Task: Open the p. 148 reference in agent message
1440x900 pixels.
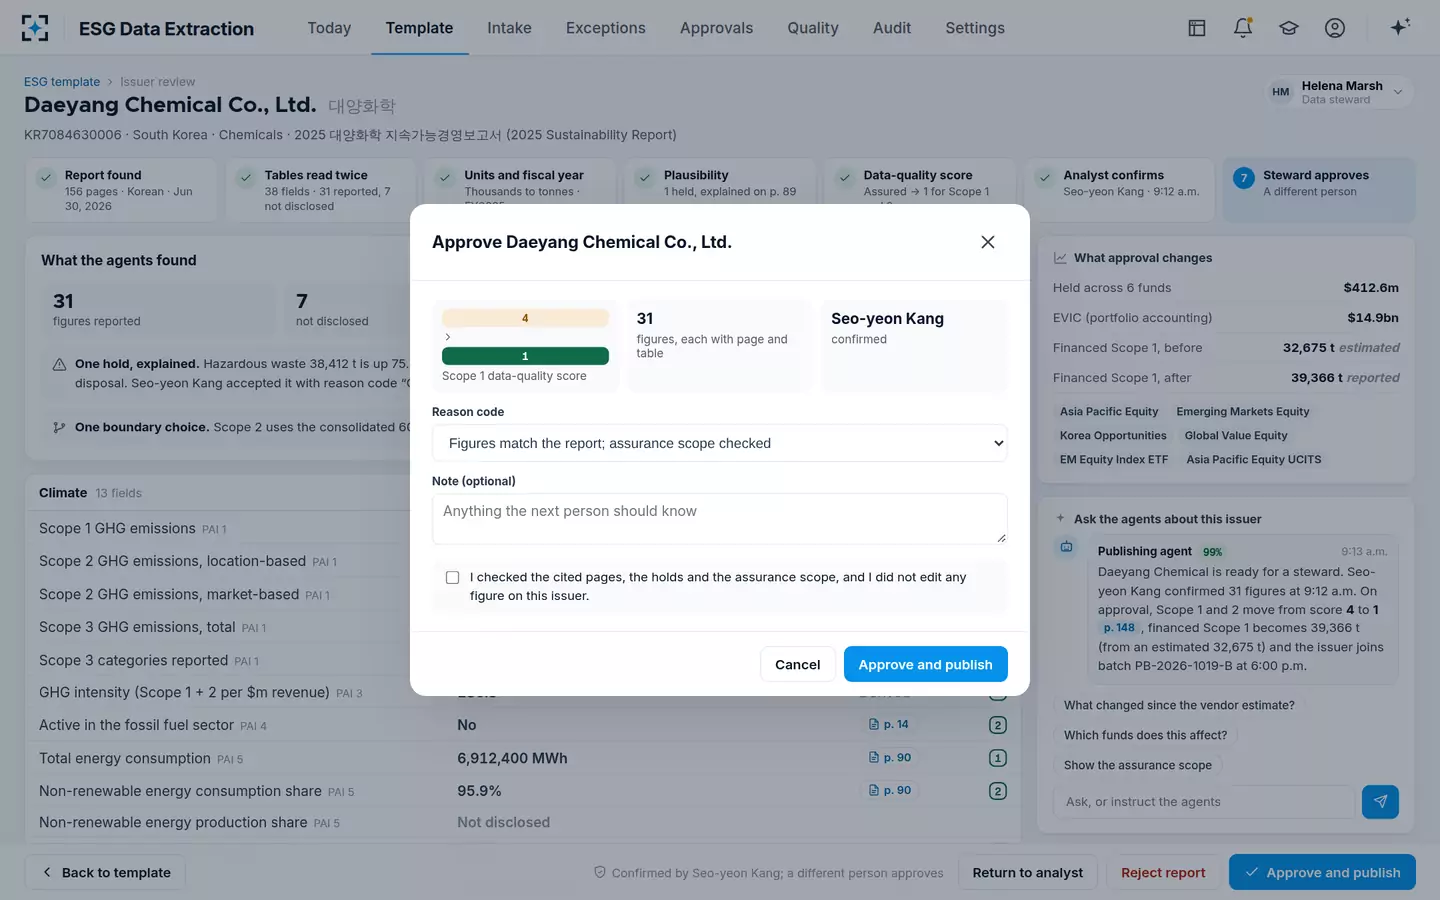Action: (x=1119, y=628)
